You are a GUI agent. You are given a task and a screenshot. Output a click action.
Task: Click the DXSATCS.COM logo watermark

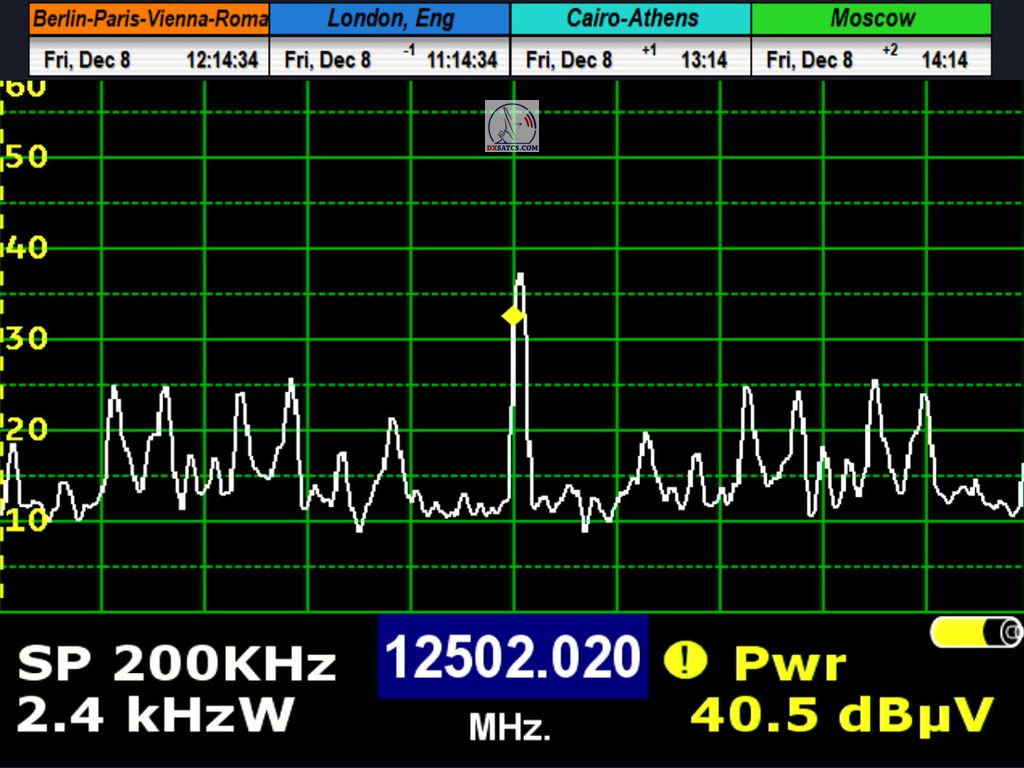(x=512, y=126)
